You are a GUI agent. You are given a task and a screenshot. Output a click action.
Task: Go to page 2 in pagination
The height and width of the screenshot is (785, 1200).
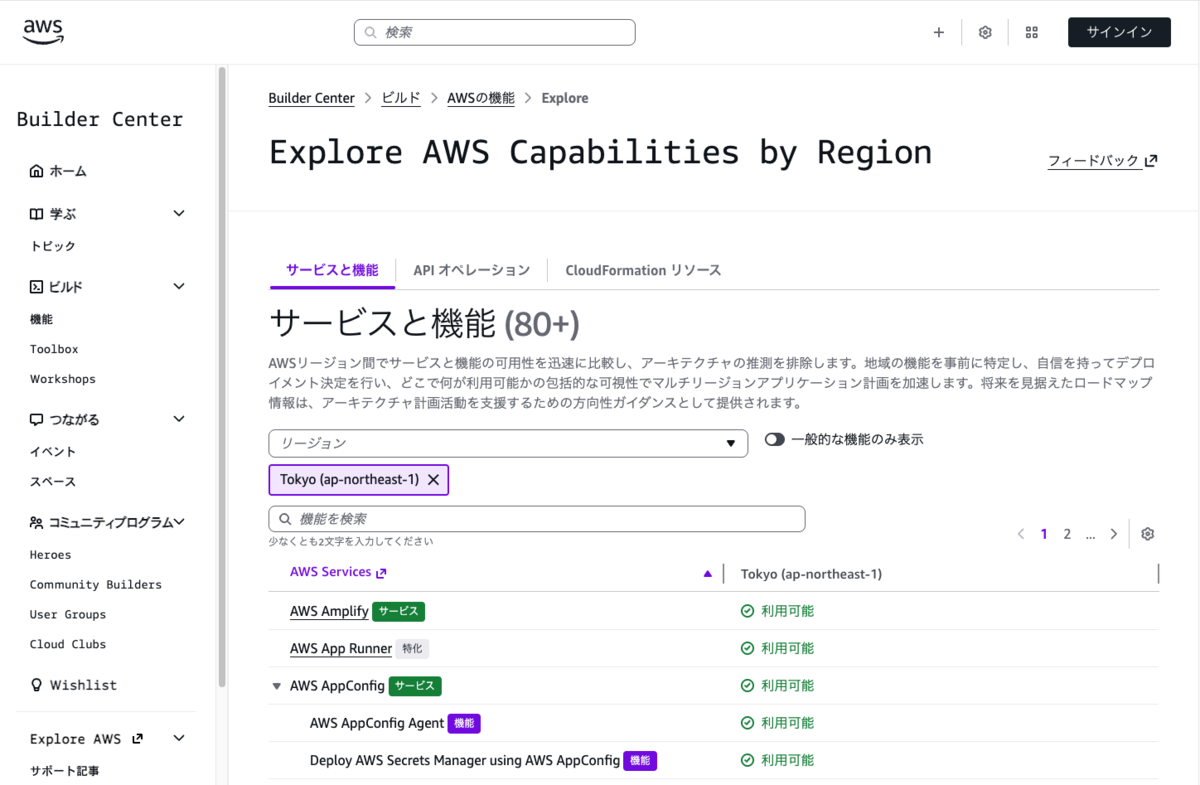1067,534
